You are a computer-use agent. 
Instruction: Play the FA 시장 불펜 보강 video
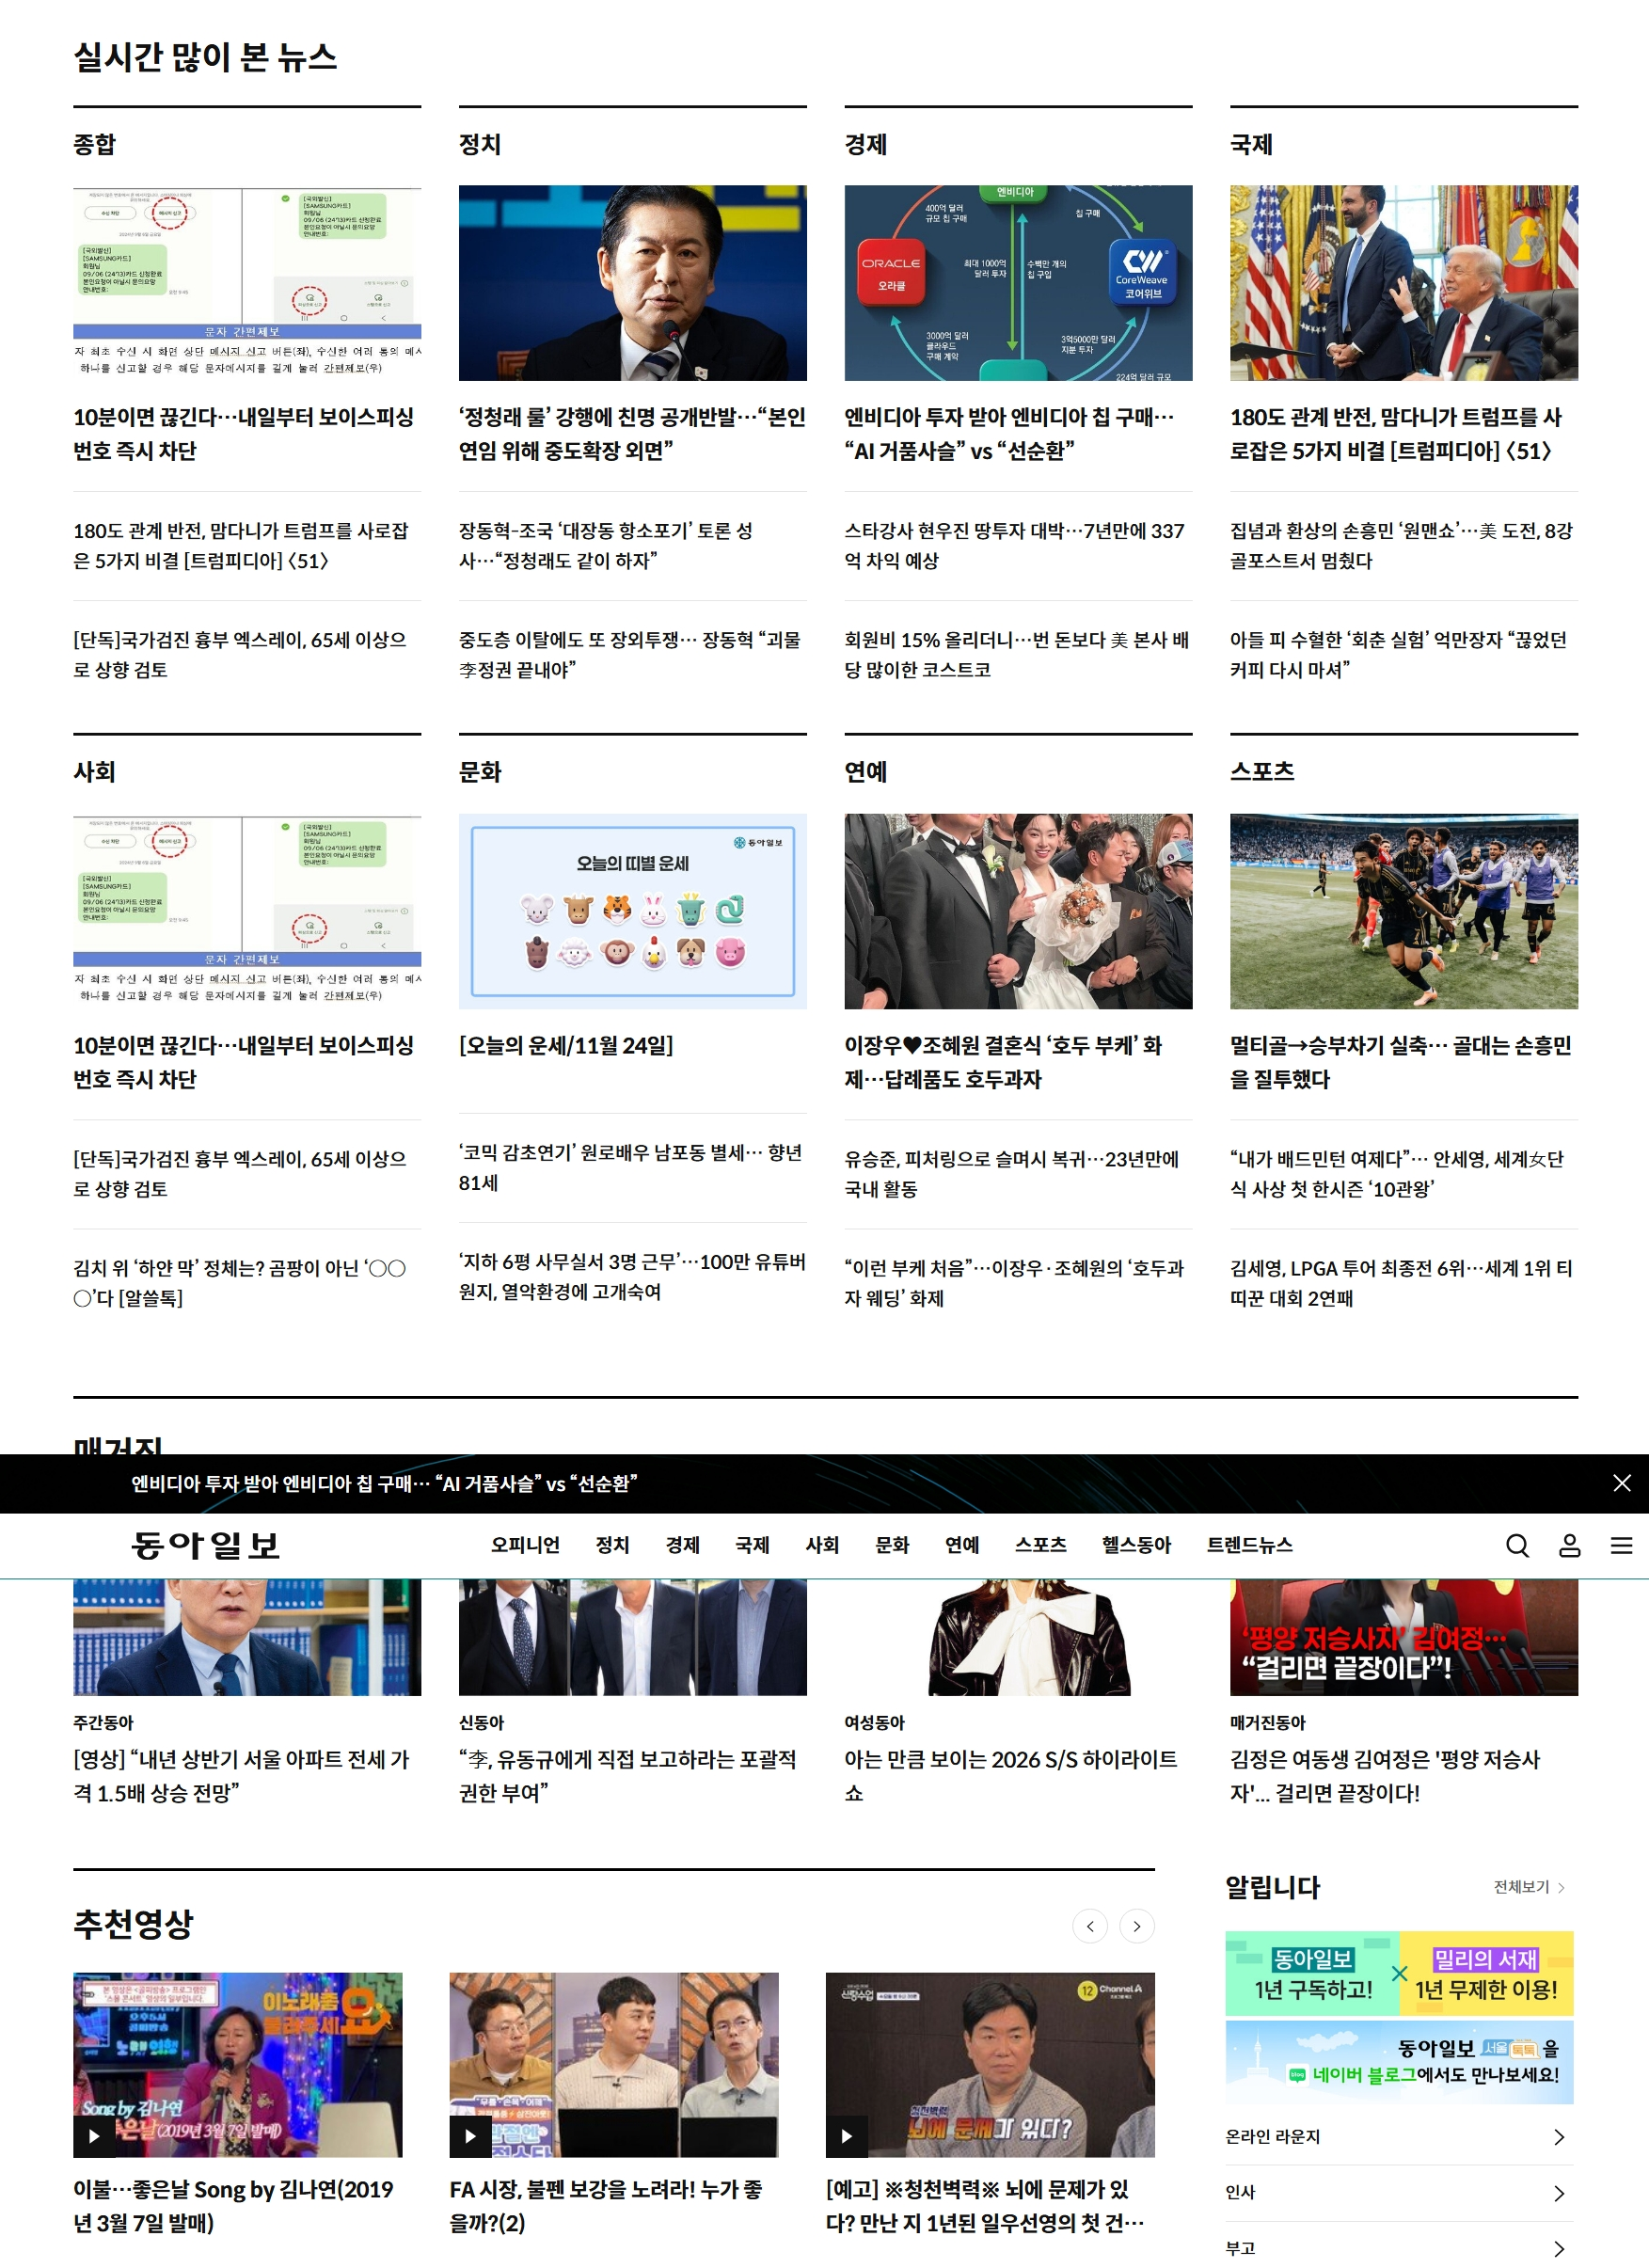tap(613, 2064)
